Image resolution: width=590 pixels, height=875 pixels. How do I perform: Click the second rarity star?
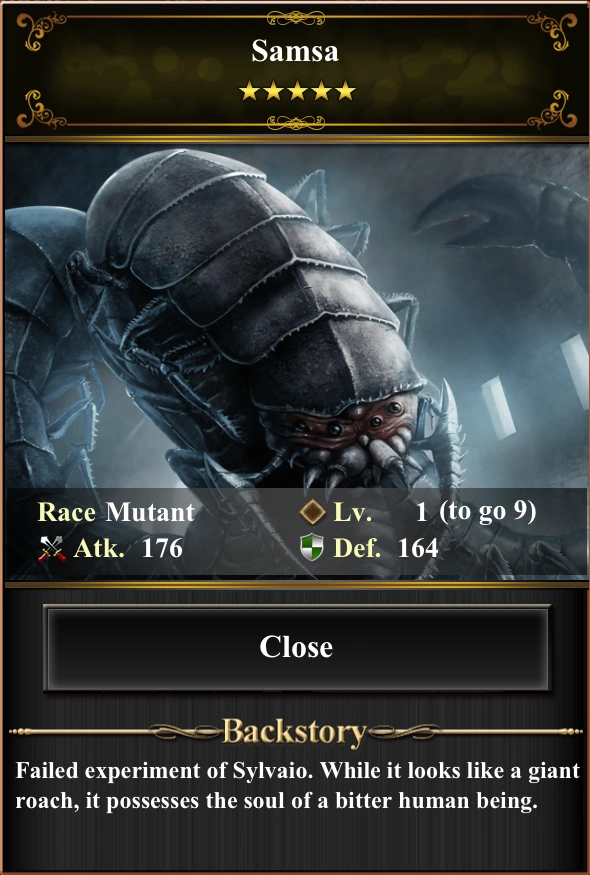[x=273, y=90]
